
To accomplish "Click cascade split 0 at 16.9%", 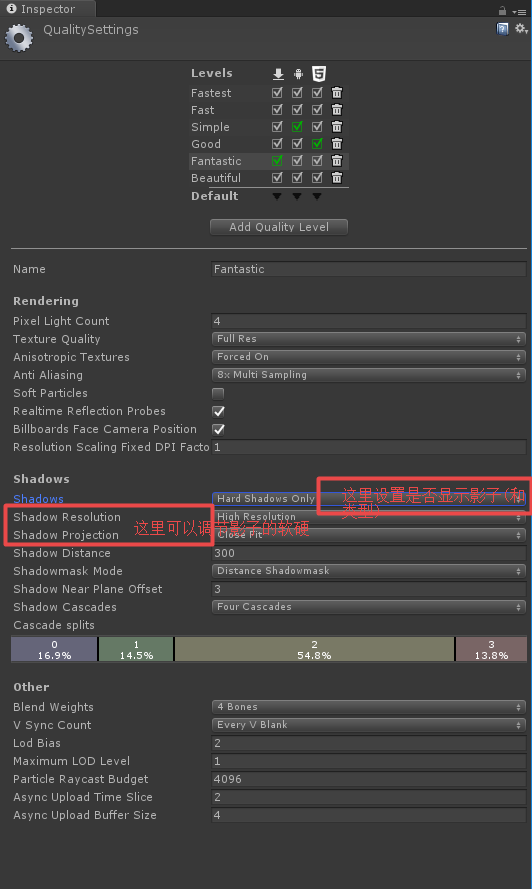I will (54, 650).
